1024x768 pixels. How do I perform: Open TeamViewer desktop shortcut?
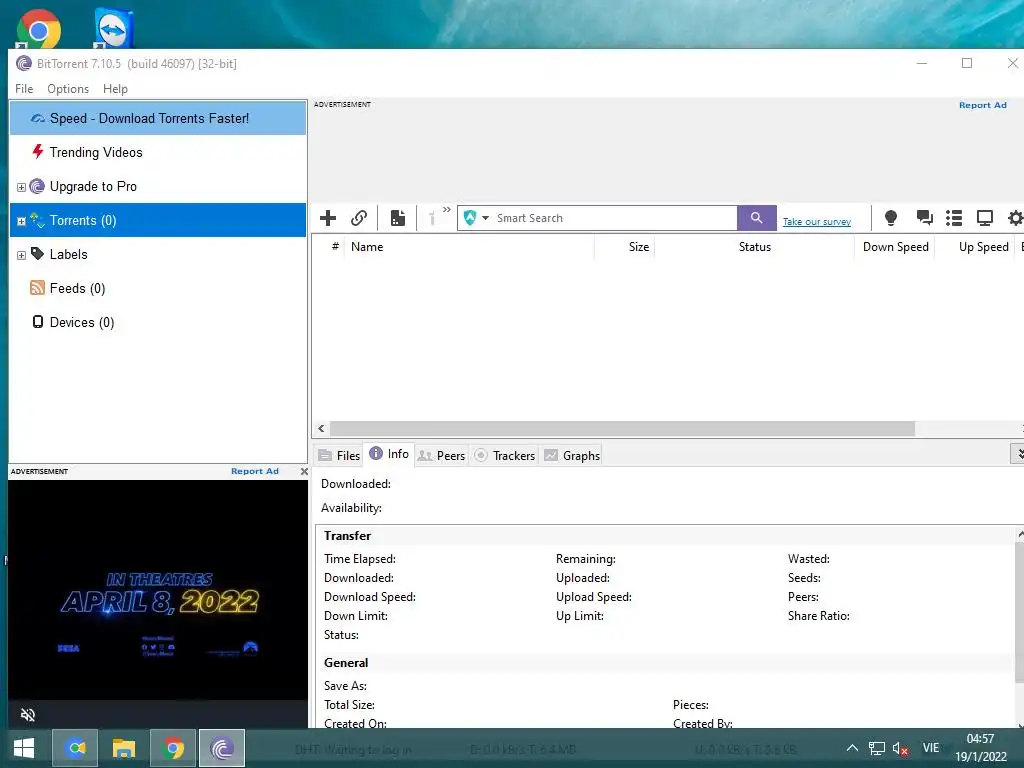coord(114,29)
